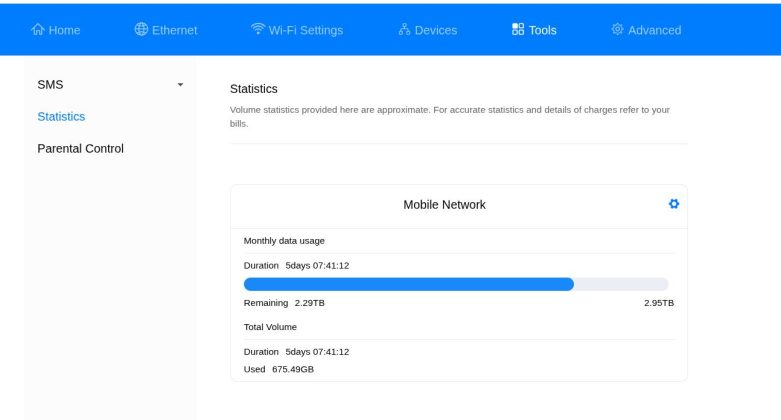Select the Devices tab label
Image resolution: width=781 pixels, height=420 pixels.
(x=436, y=30)
